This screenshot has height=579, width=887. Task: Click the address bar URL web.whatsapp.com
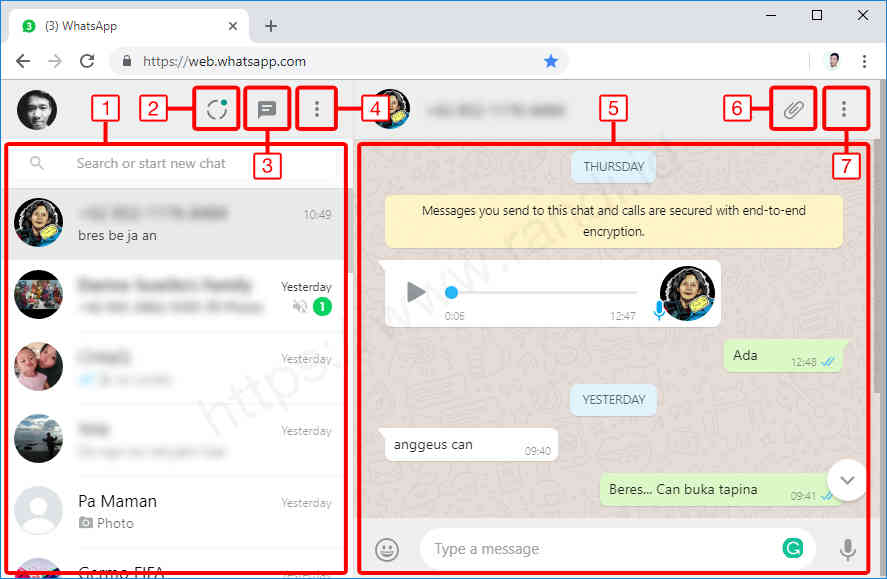click(x=225, y=61)
